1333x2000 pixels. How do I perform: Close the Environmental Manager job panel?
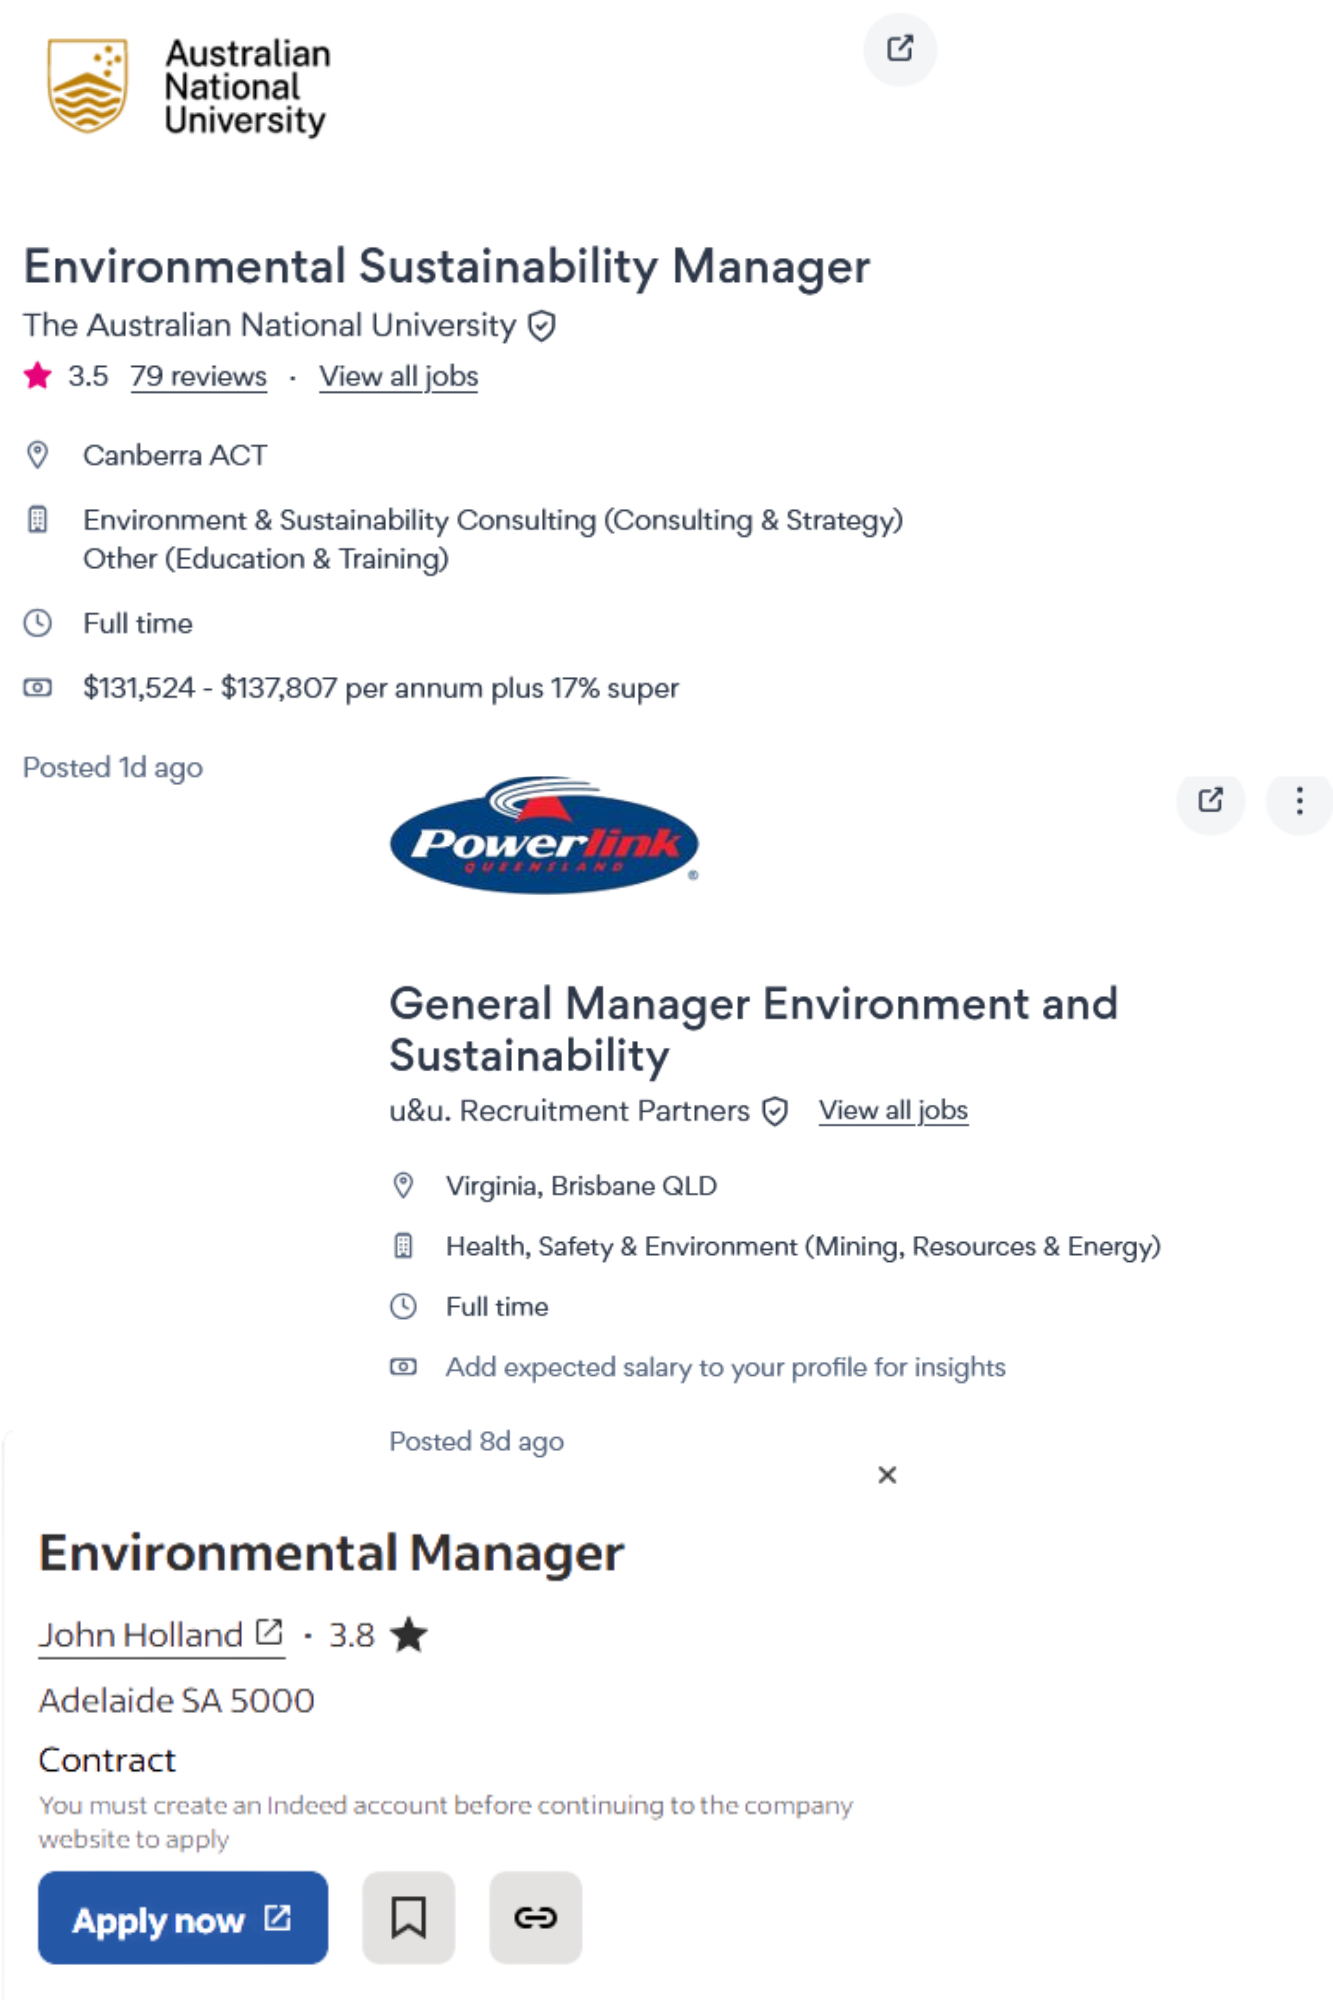point(887,1475)
